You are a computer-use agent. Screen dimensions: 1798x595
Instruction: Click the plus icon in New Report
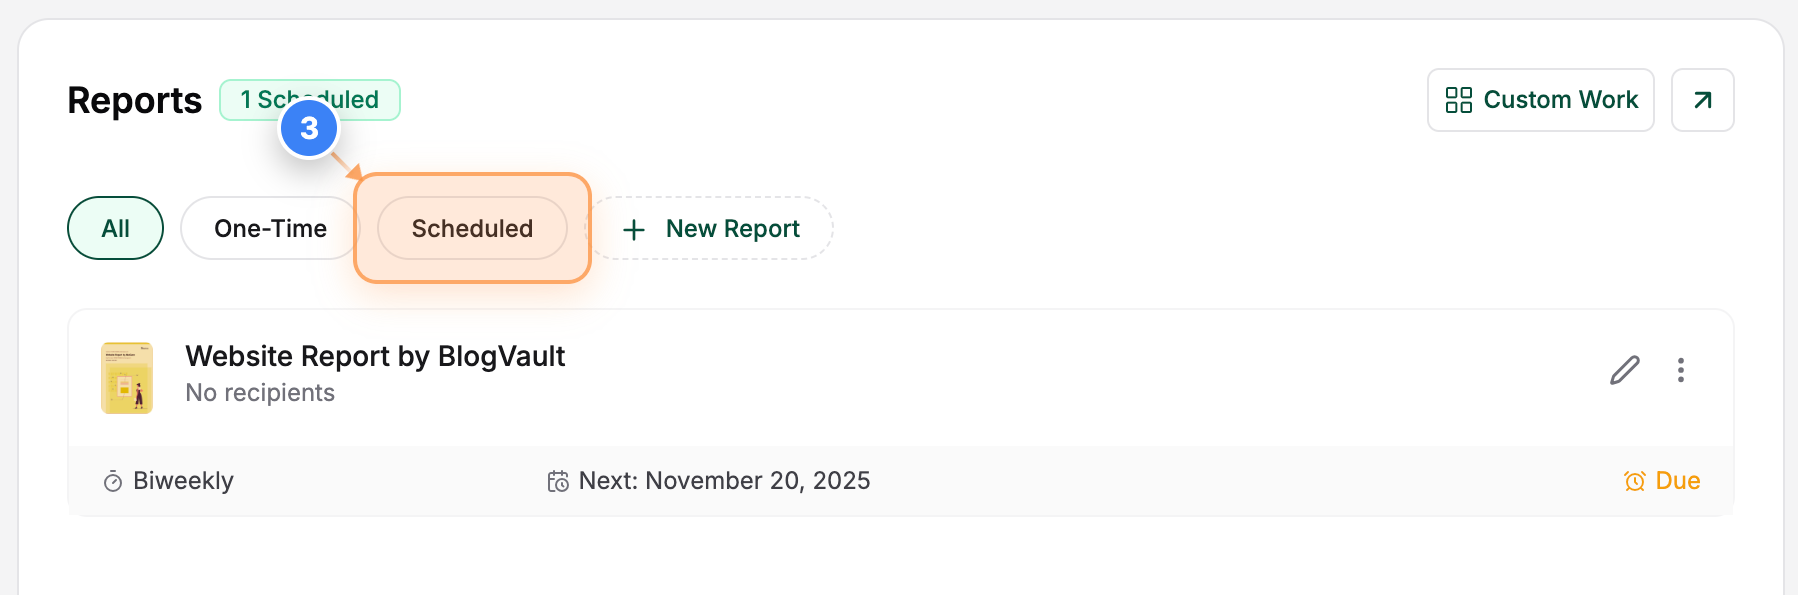(x=633, y=228)
